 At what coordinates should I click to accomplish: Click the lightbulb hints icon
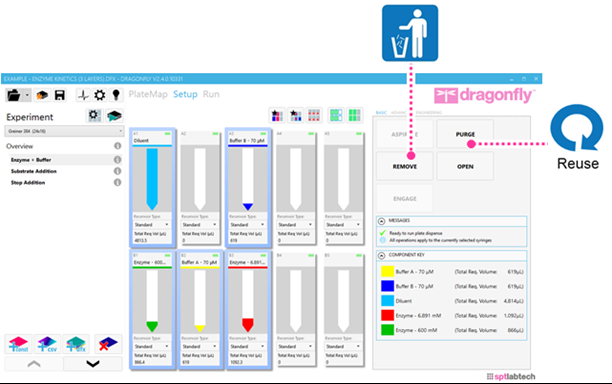click(x=116, y=95)
